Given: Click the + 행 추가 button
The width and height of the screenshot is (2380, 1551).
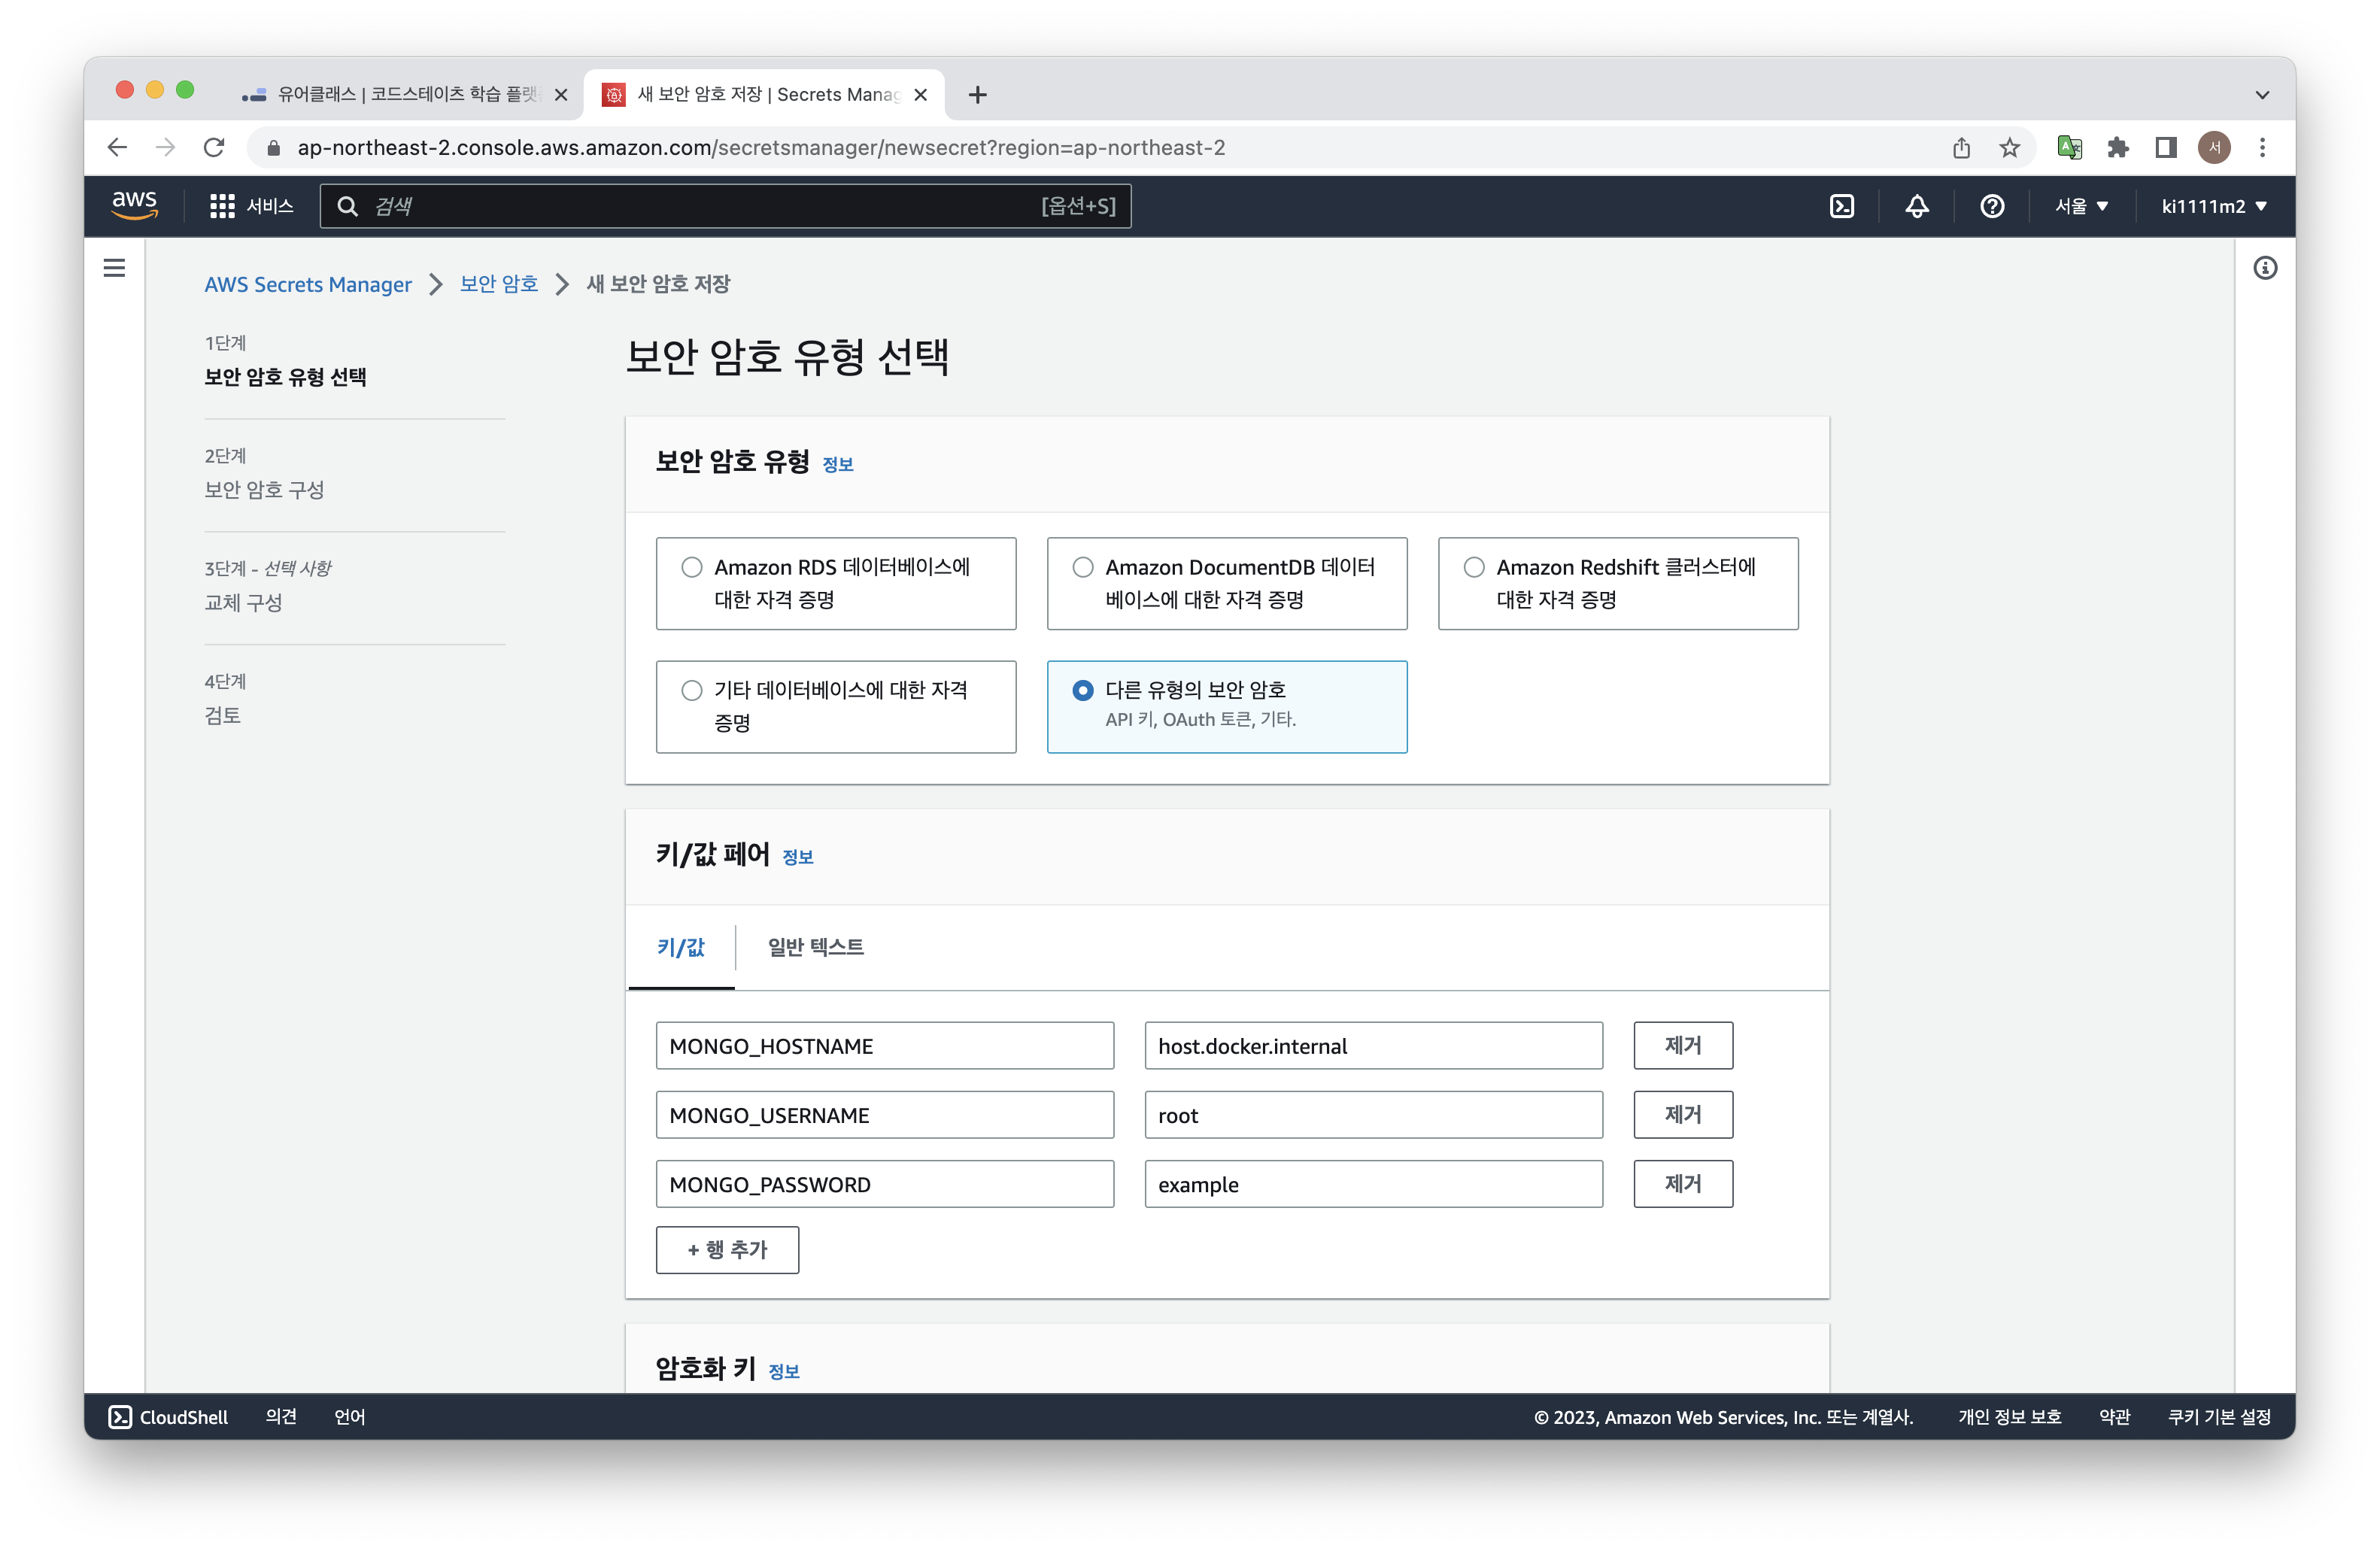Looking at the screenshot, I should click(727, 1250).
